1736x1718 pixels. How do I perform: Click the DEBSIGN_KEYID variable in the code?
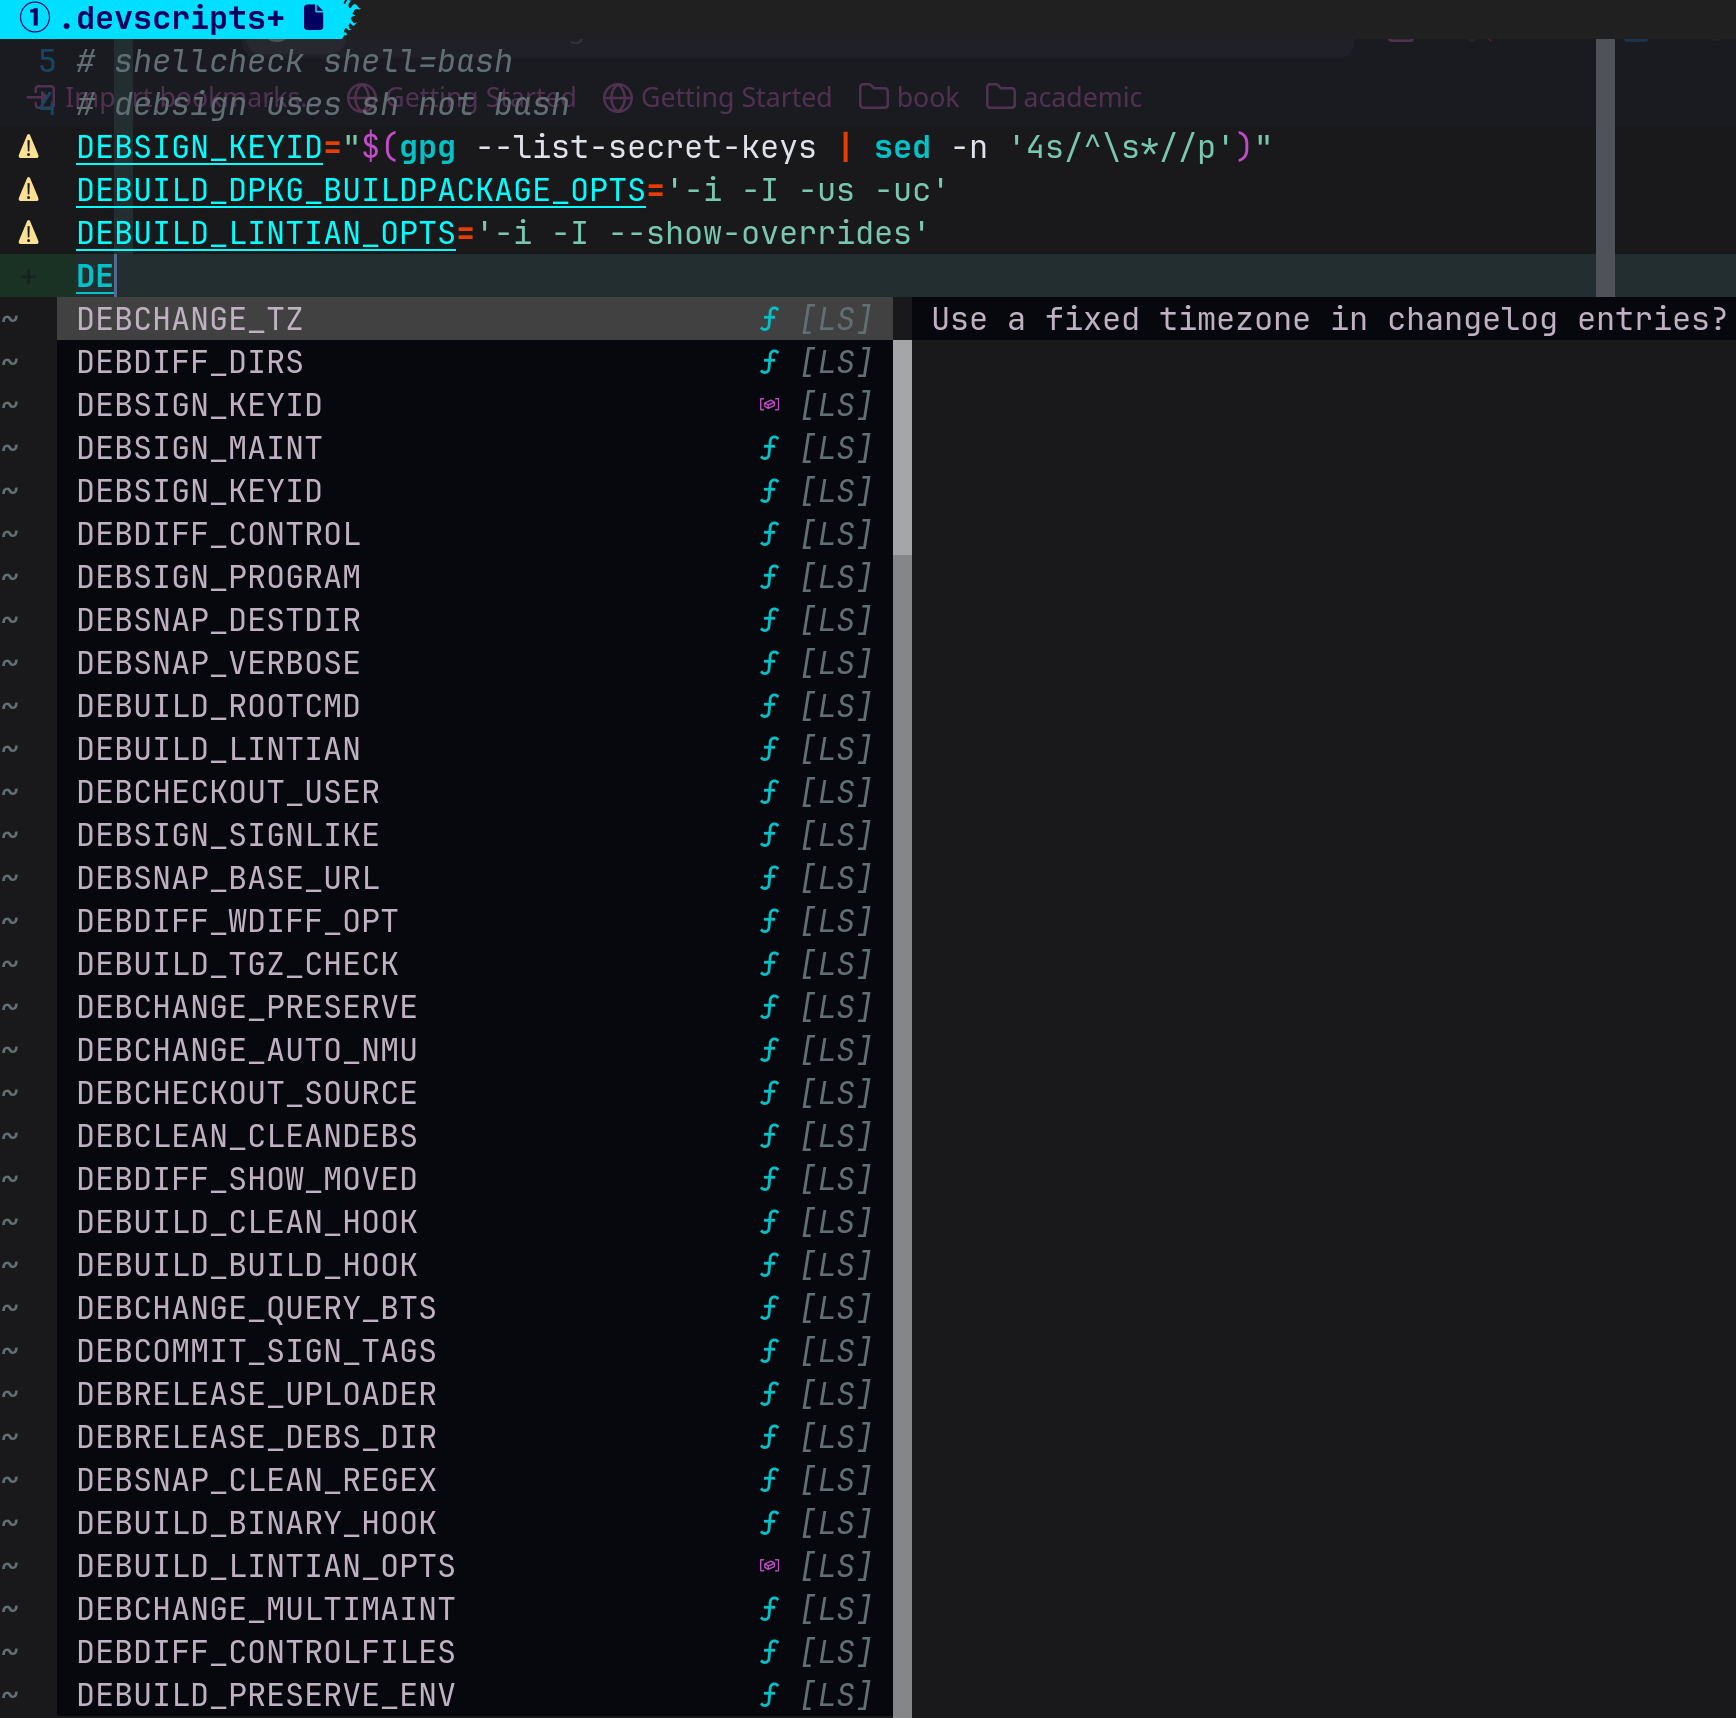tap(200, 147)
